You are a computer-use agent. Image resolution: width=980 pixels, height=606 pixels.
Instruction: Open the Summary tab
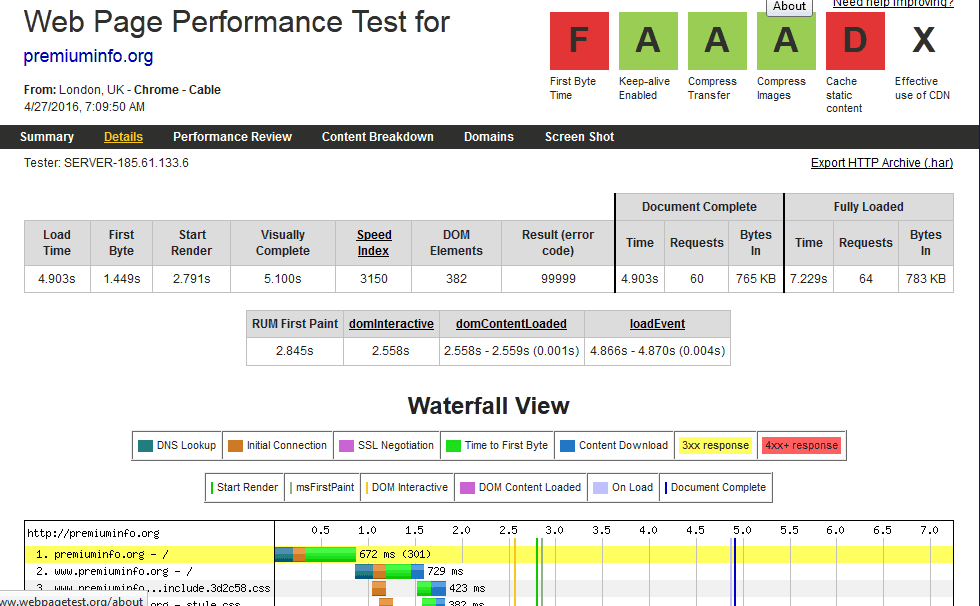[47, 137]
